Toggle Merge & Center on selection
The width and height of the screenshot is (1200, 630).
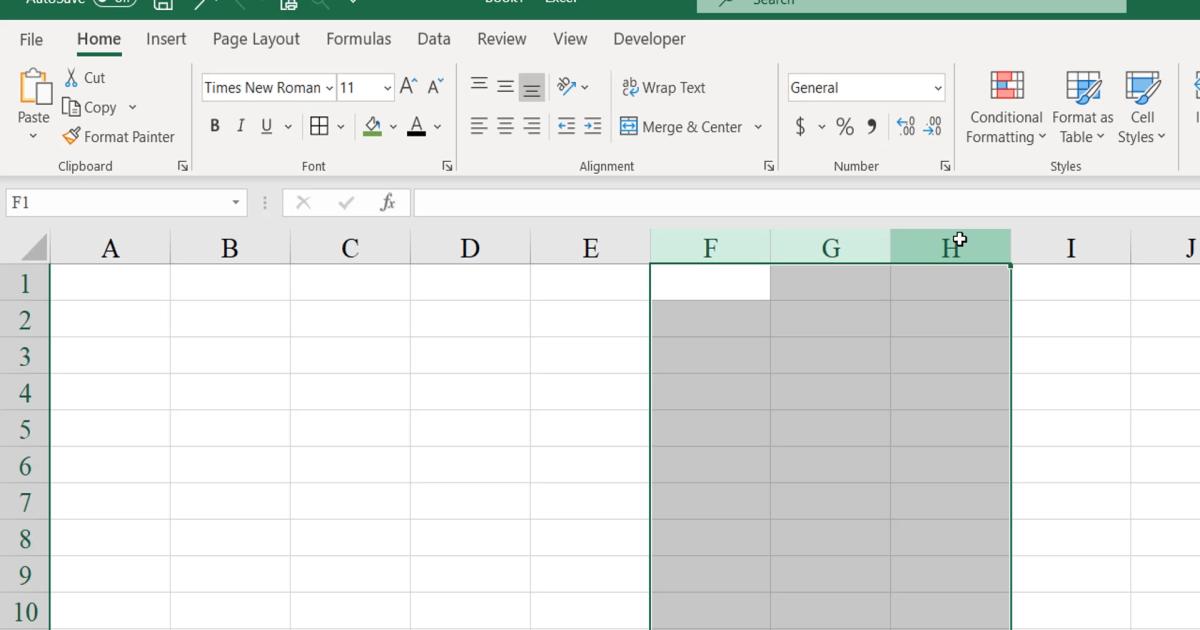pyautogui.click(x=686, y=126)
